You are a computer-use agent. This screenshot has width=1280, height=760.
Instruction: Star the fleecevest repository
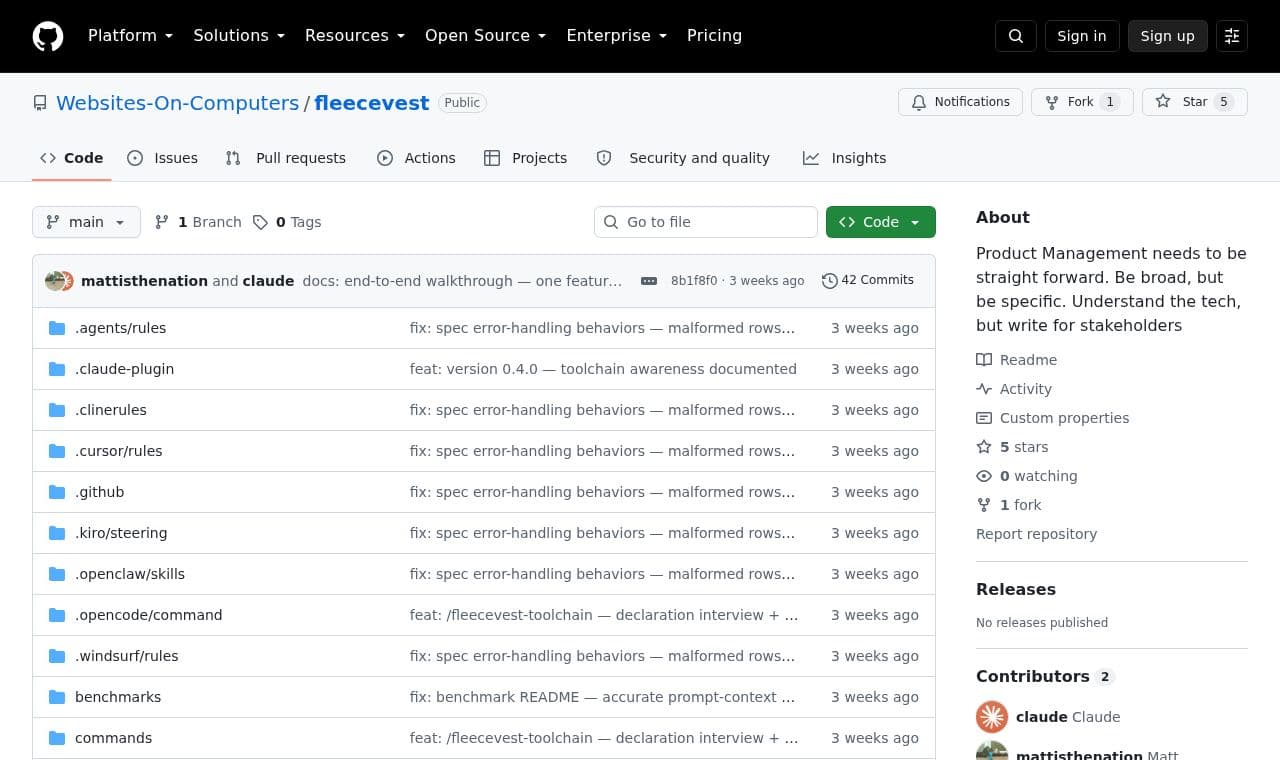[1181, 102]
